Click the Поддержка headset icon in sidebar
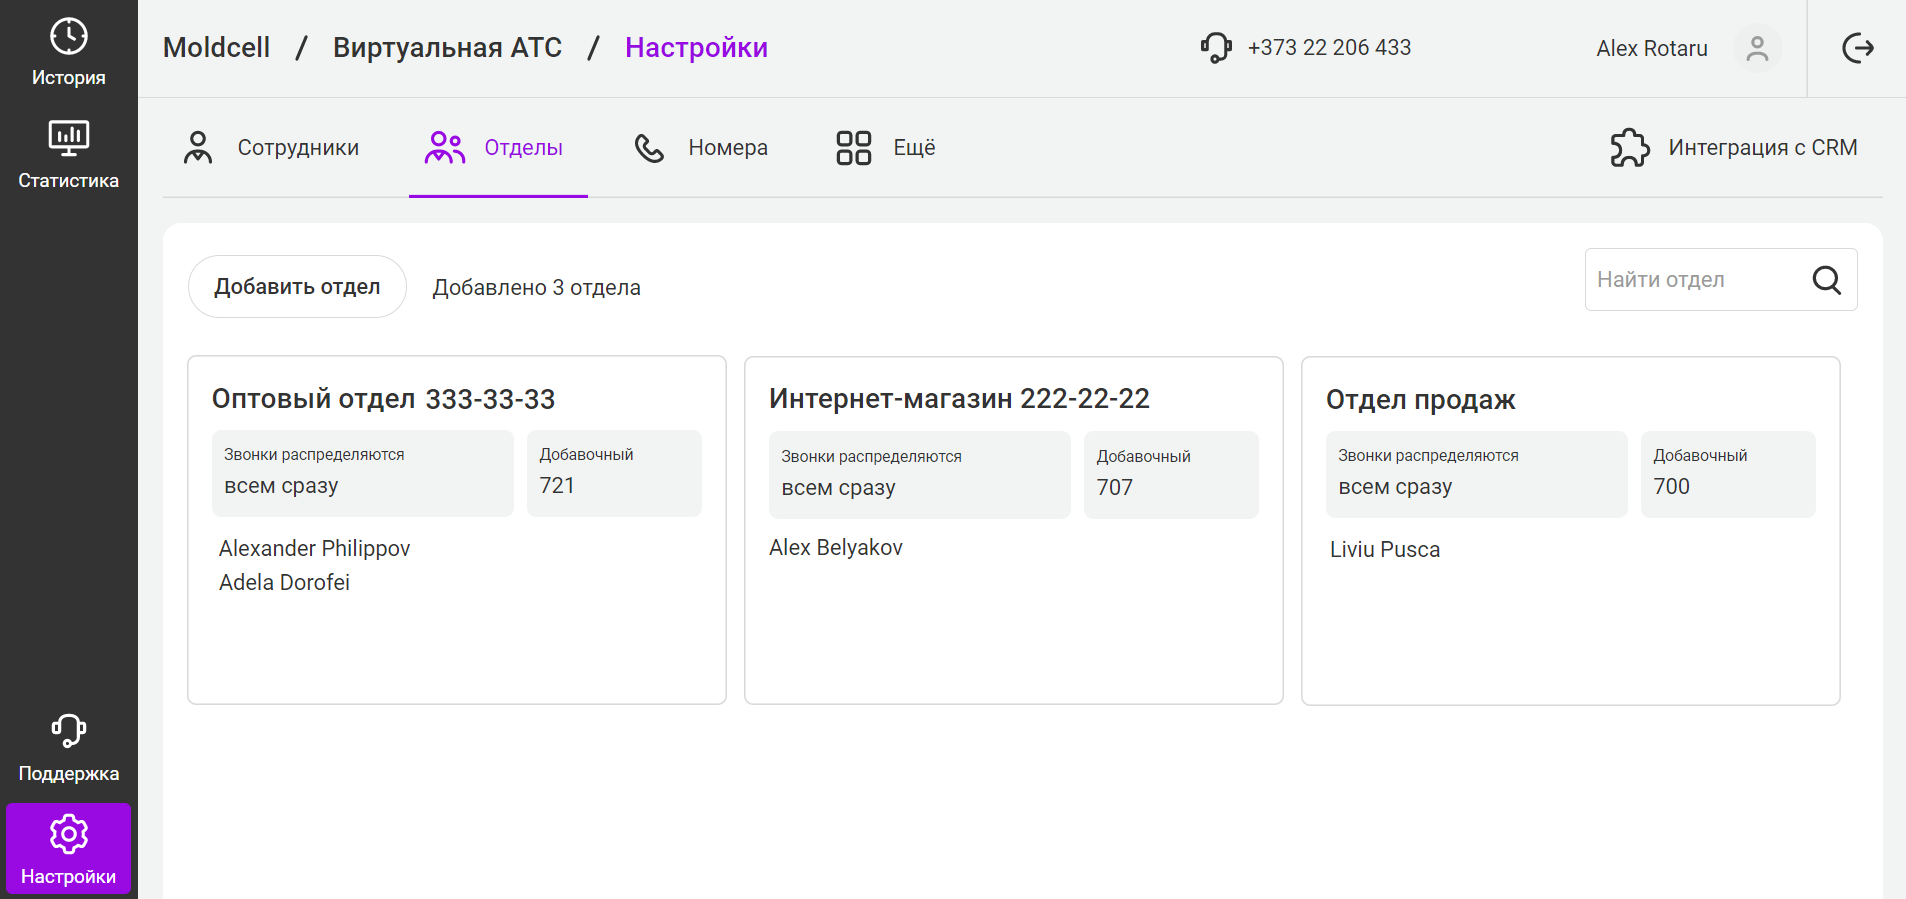Screen dimensions: 1906x899 pyautogui.click(x=68, y=731)
